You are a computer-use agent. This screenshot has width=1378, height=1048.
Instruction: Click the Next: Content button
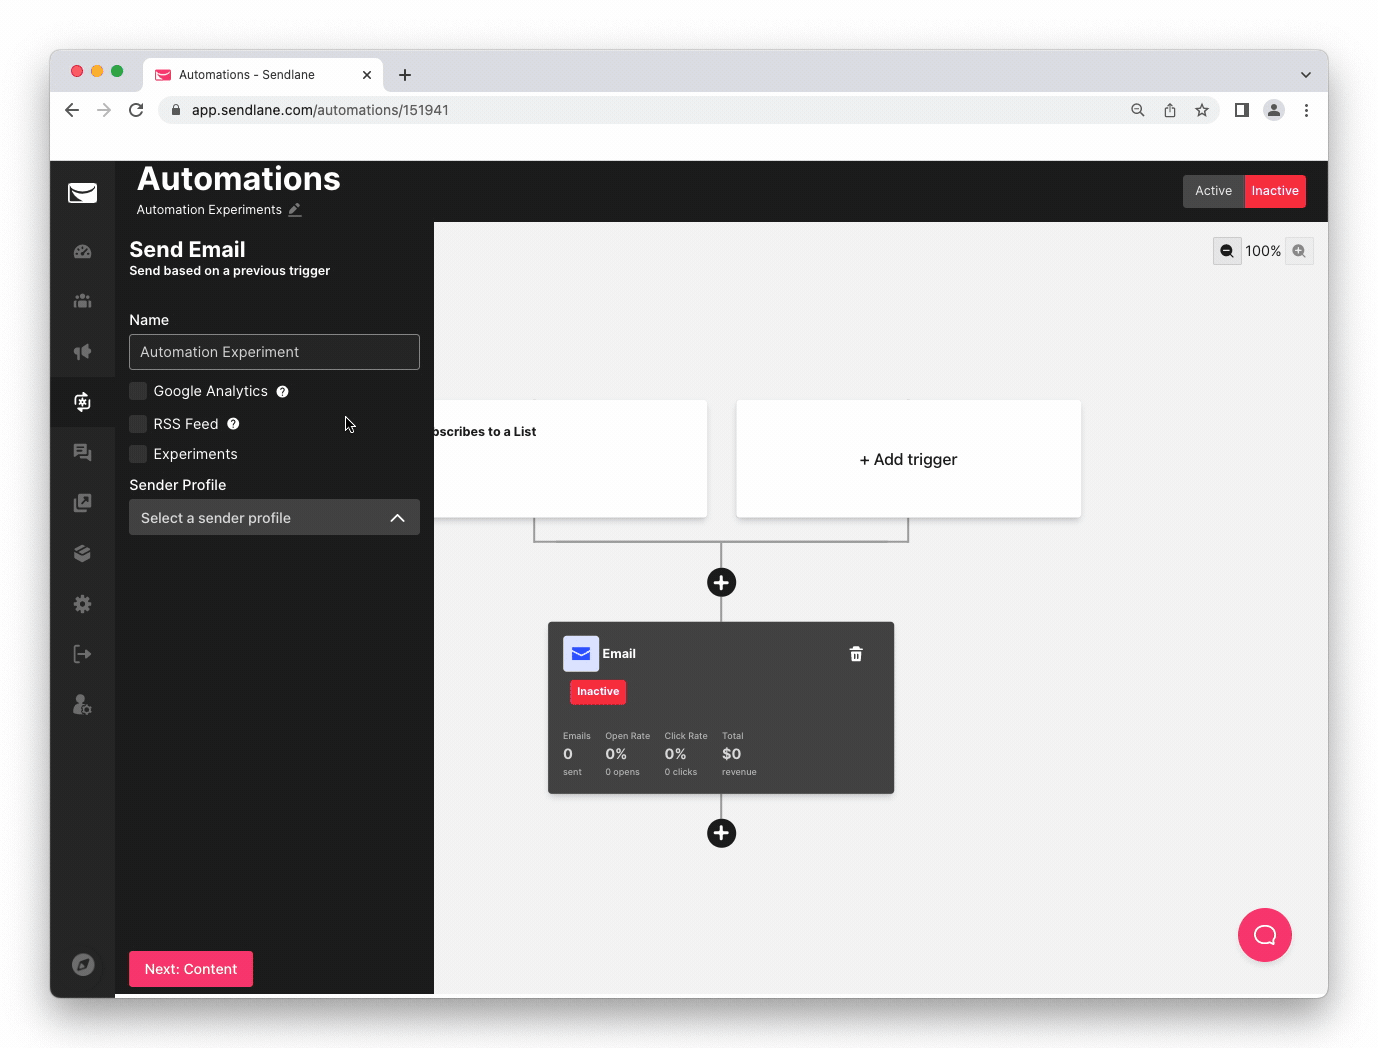[191, 969]
